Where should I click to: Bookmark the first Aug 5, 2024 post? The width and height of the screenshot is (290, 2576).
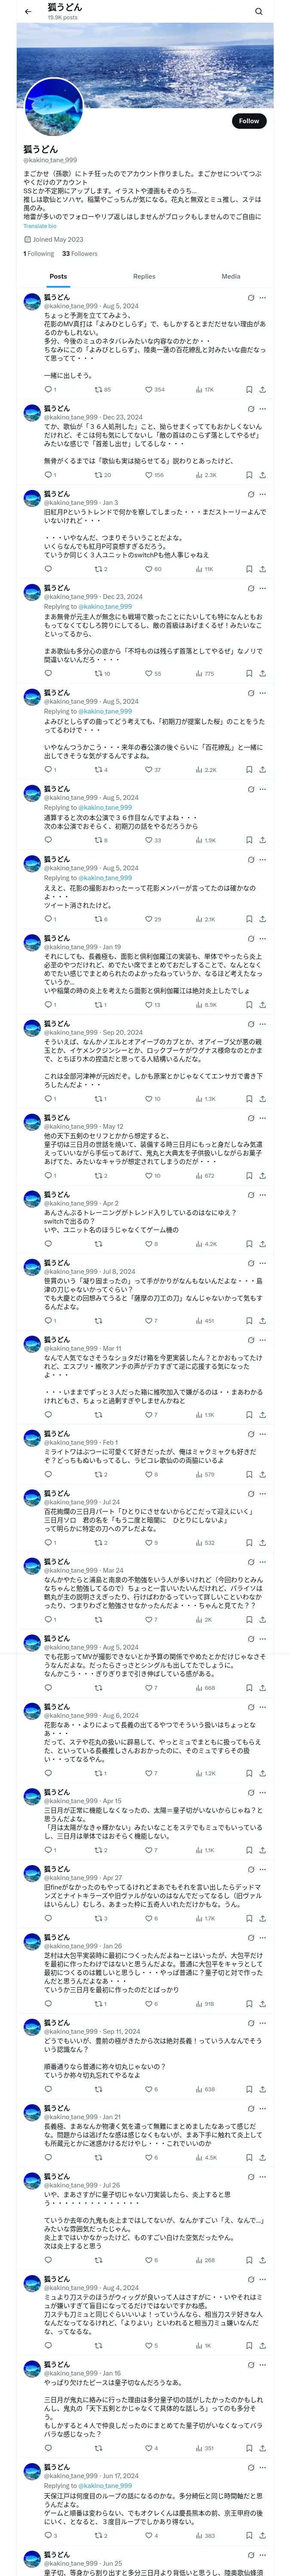249,390
